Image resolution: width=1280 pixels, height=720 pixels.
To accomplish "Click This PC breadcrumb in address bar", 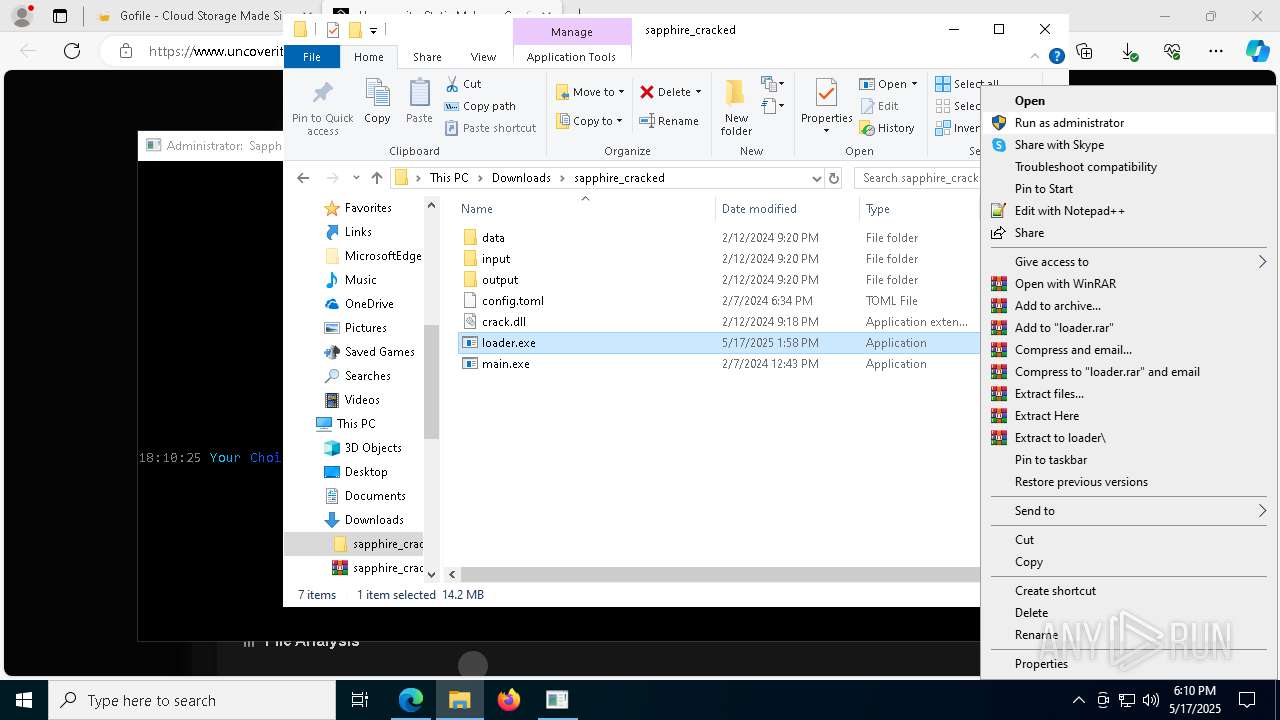I will pos(449,178).
